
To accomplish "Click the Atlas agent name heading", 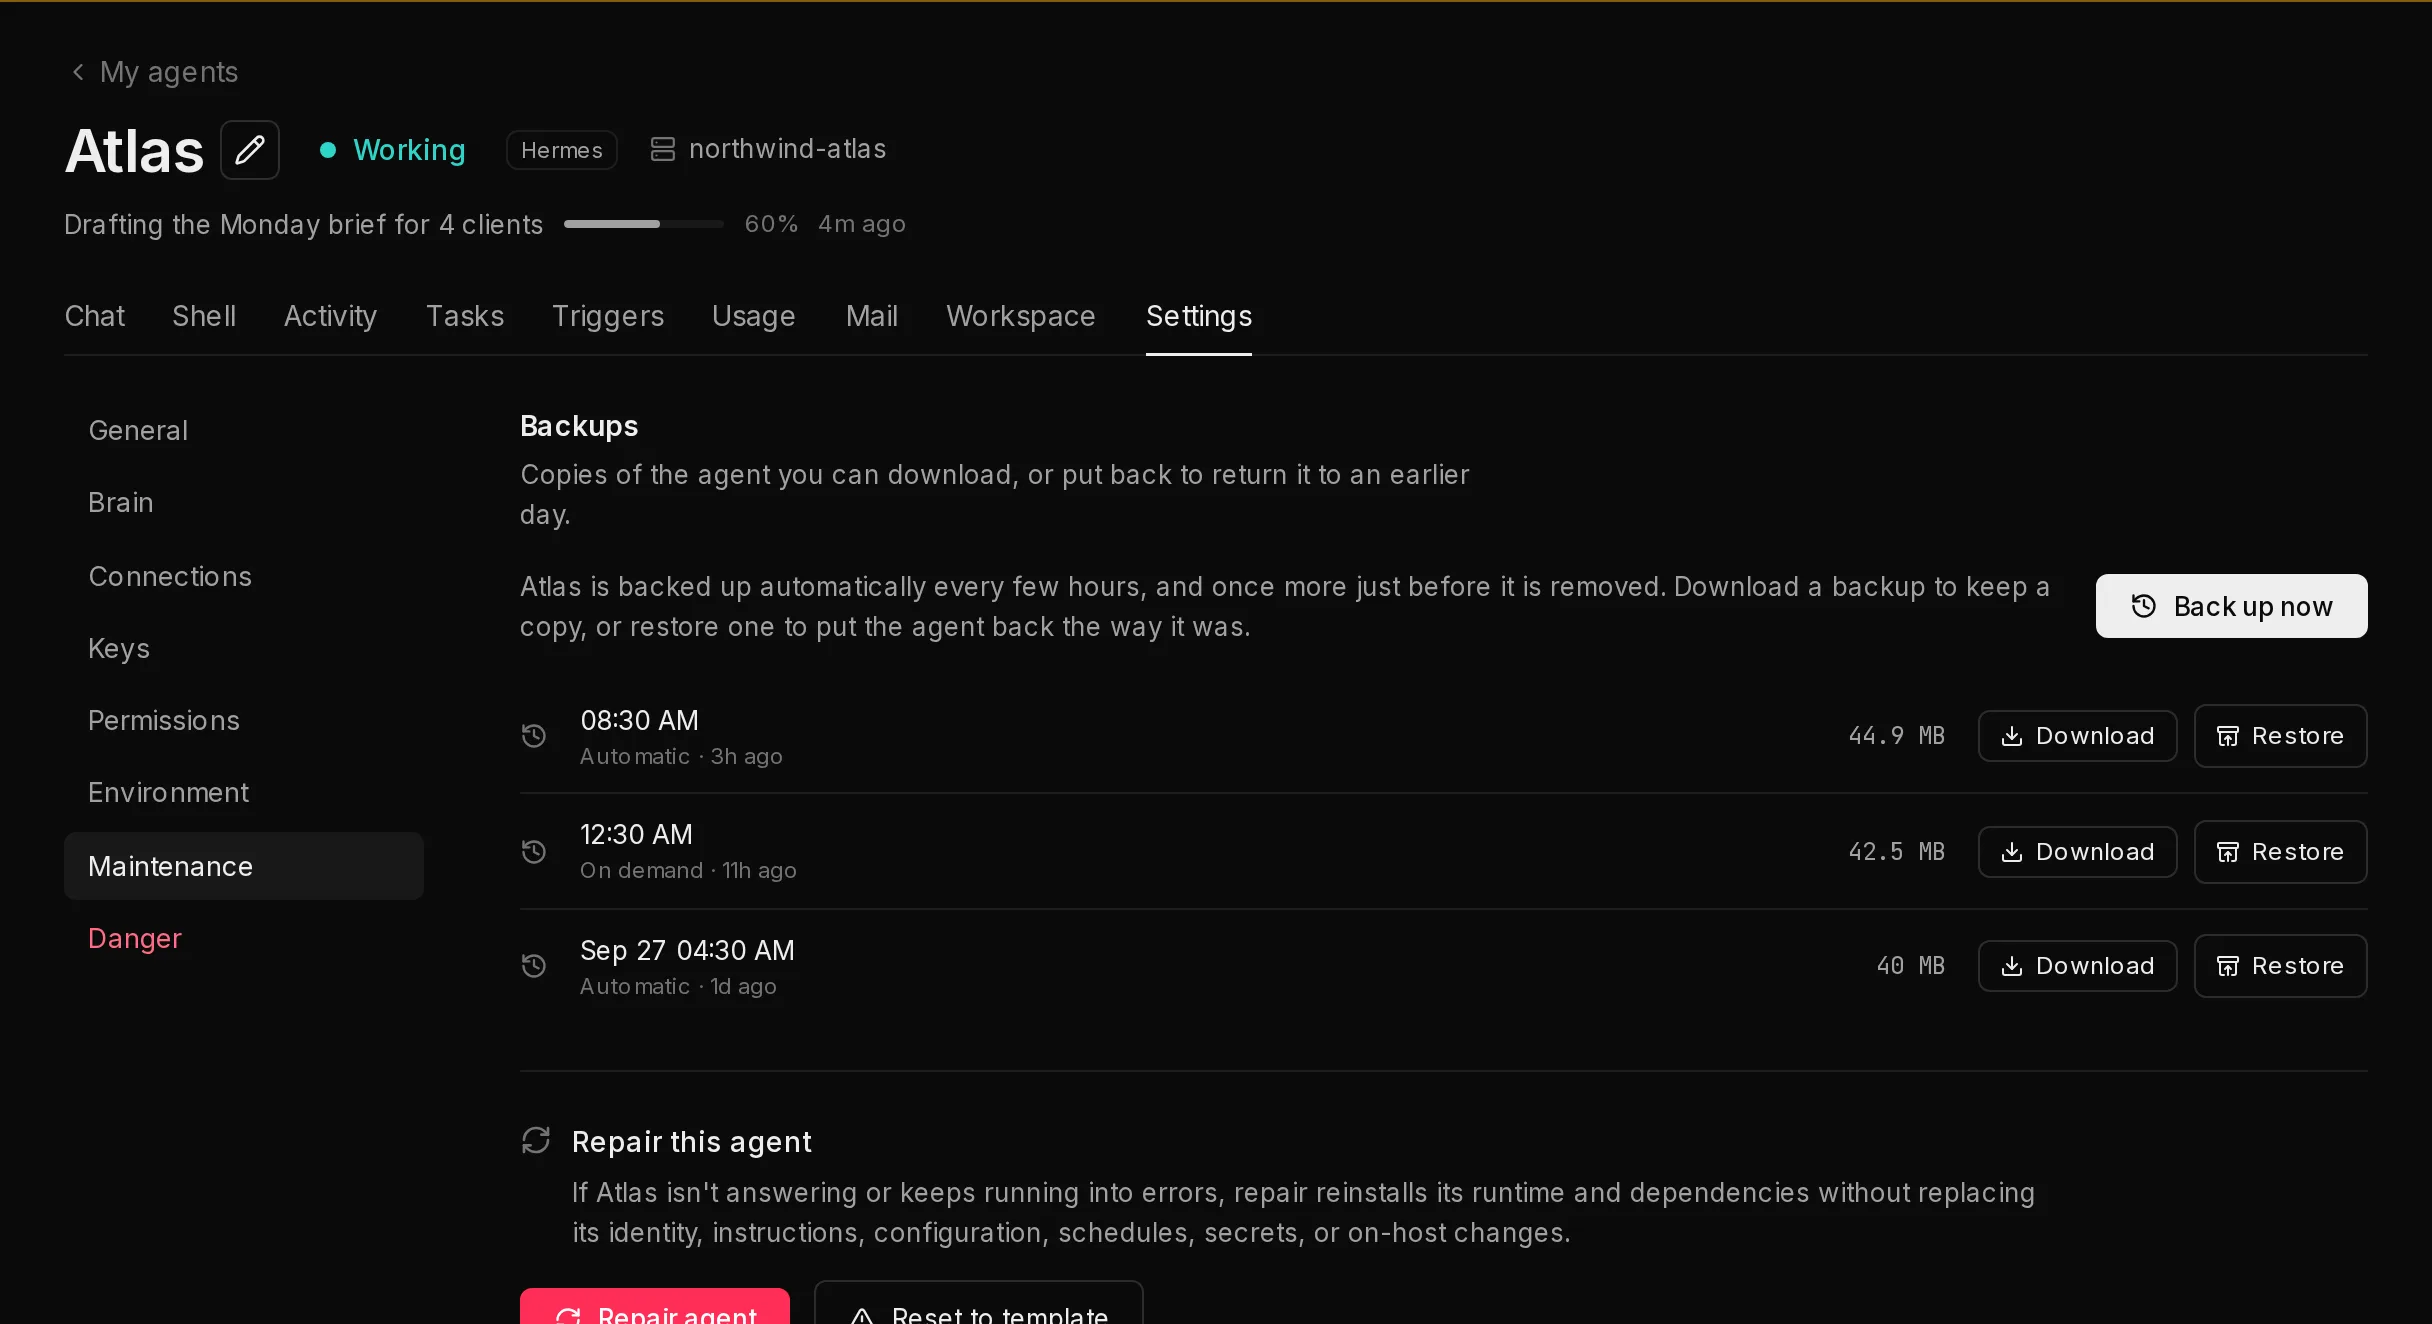I will click(x=135, y=151).
